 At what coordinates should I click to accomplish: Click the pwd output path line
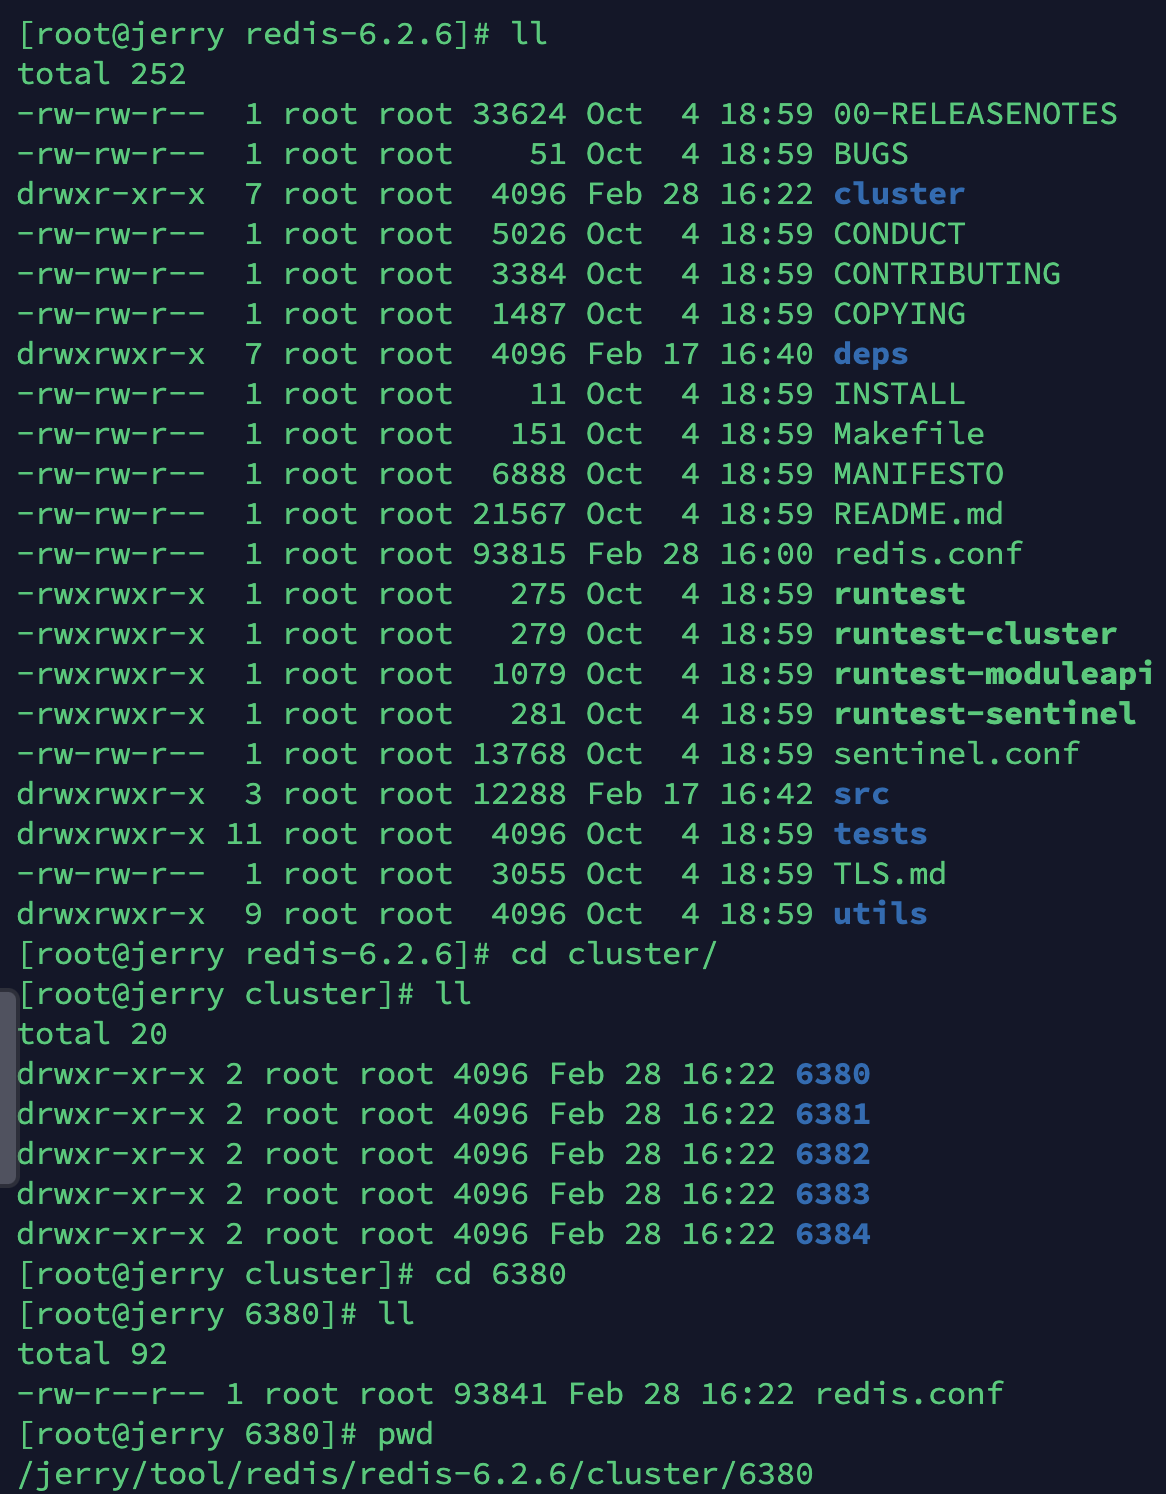[416, 1474]
